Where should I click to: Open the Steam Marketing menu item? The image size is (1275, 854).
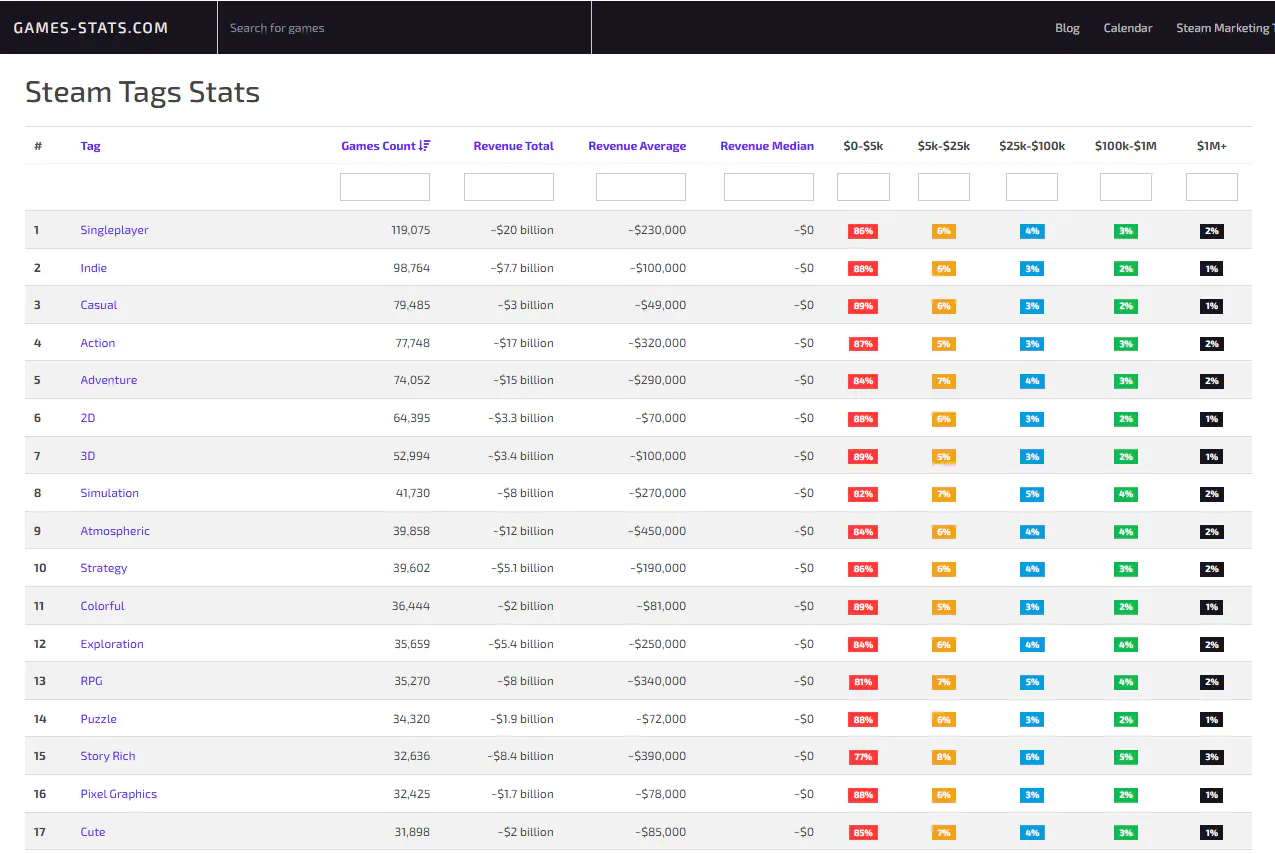(1225, 28)
